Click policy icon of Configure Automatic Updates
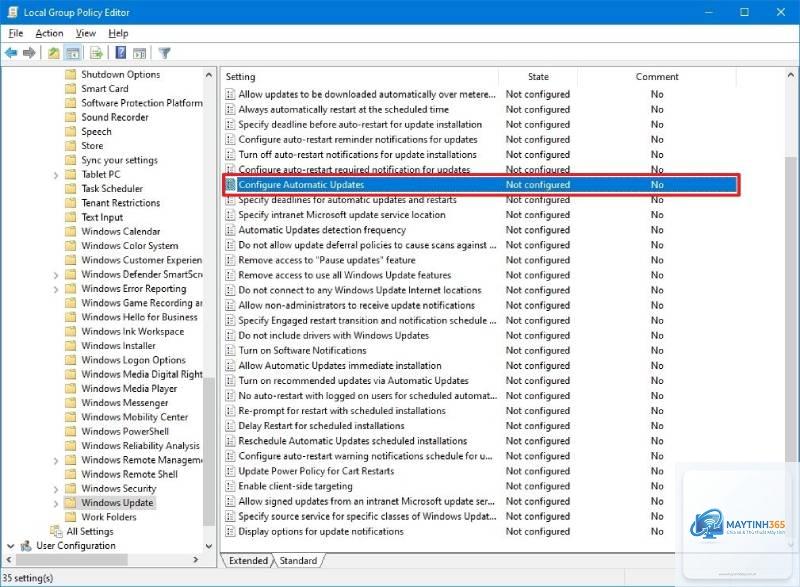Screen dimensions: 800x587 pyautogui.click(x=231, y=185)
